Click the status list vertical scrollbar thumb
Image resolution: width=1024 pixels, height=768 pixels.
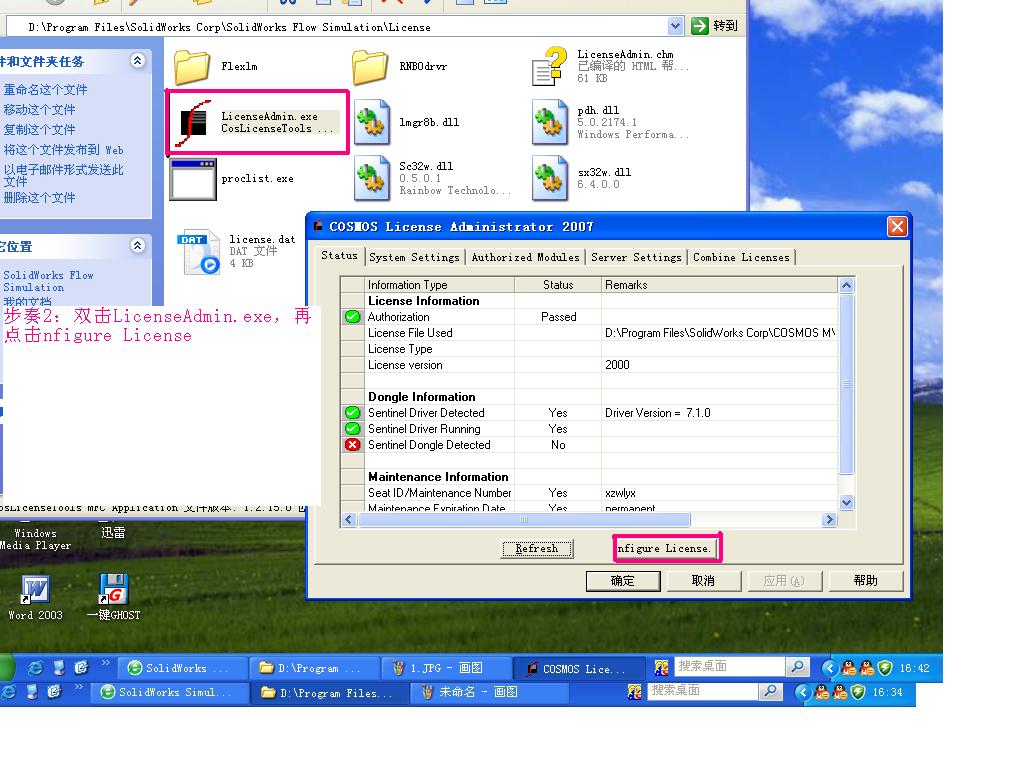tap(846, 384)
